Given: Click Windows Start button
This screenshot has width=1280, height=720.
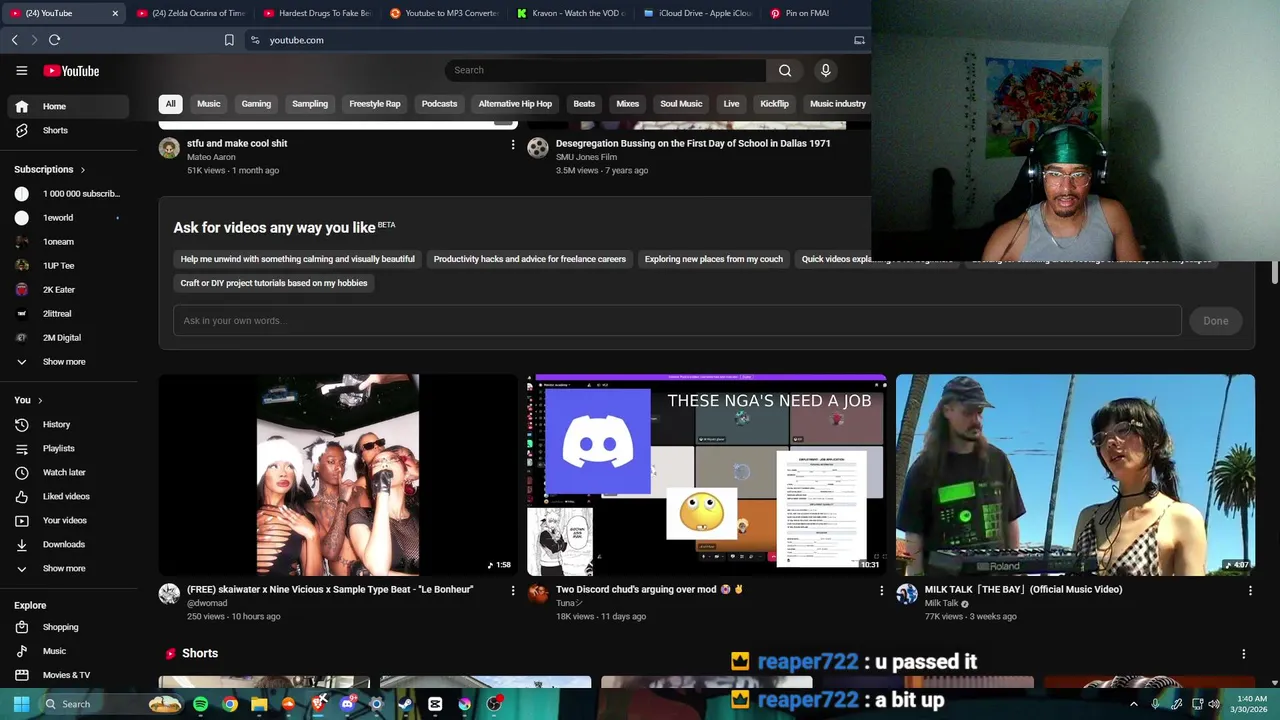Looking at the screenshot, I should click(21, 704).
